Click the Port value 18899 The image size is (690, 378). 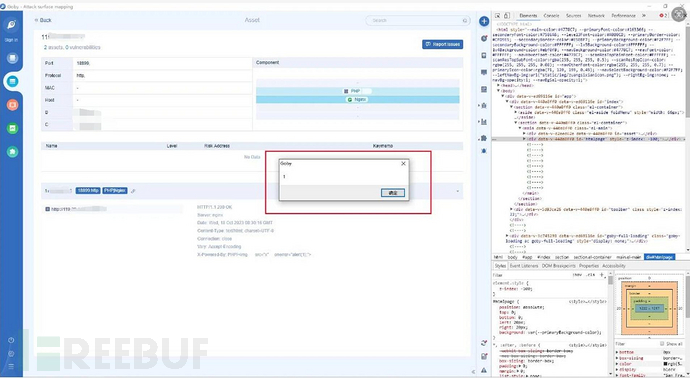click(x=83, y=63)
